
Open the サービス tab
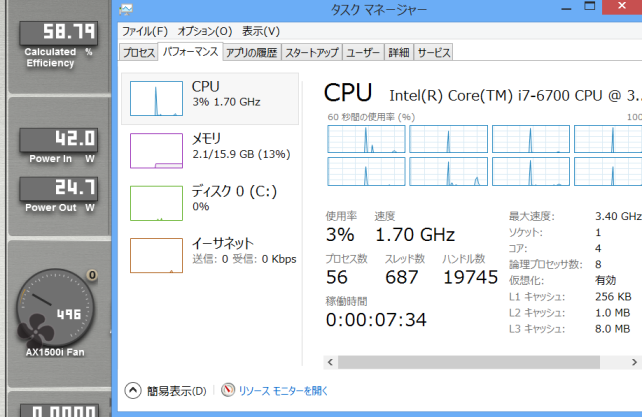433,52
